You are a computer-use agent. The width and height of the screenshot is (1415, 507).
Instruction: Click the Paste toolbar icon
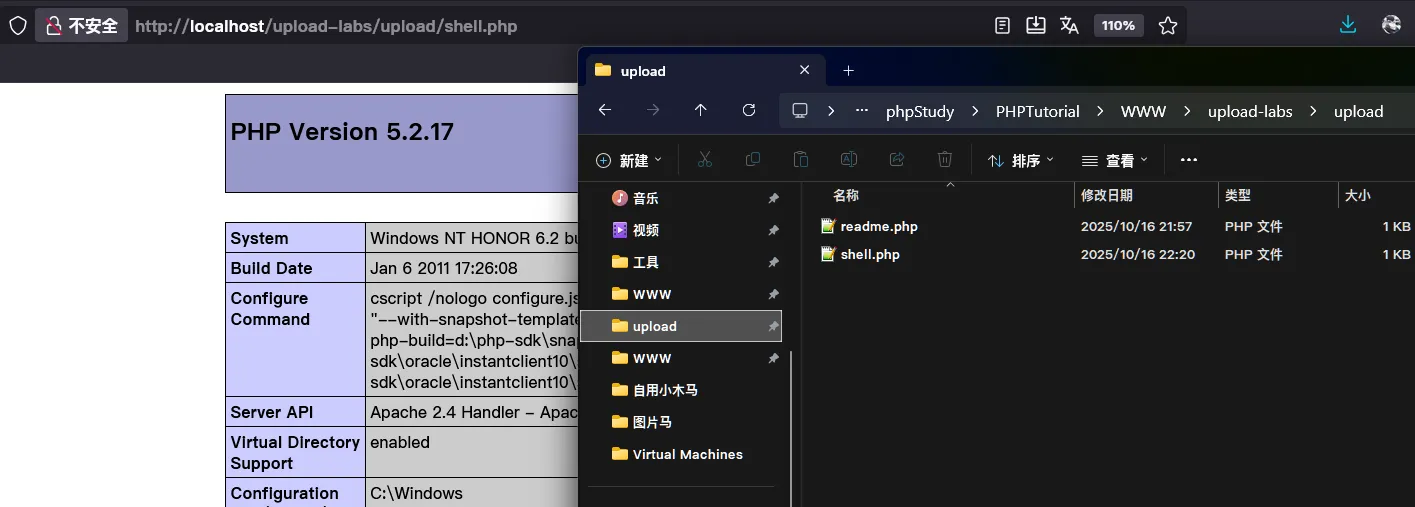(800, 159)
